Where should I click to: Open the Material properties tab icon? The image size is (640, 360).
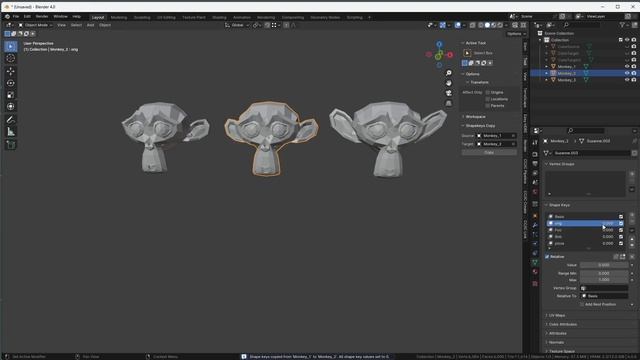pos(535,271)
